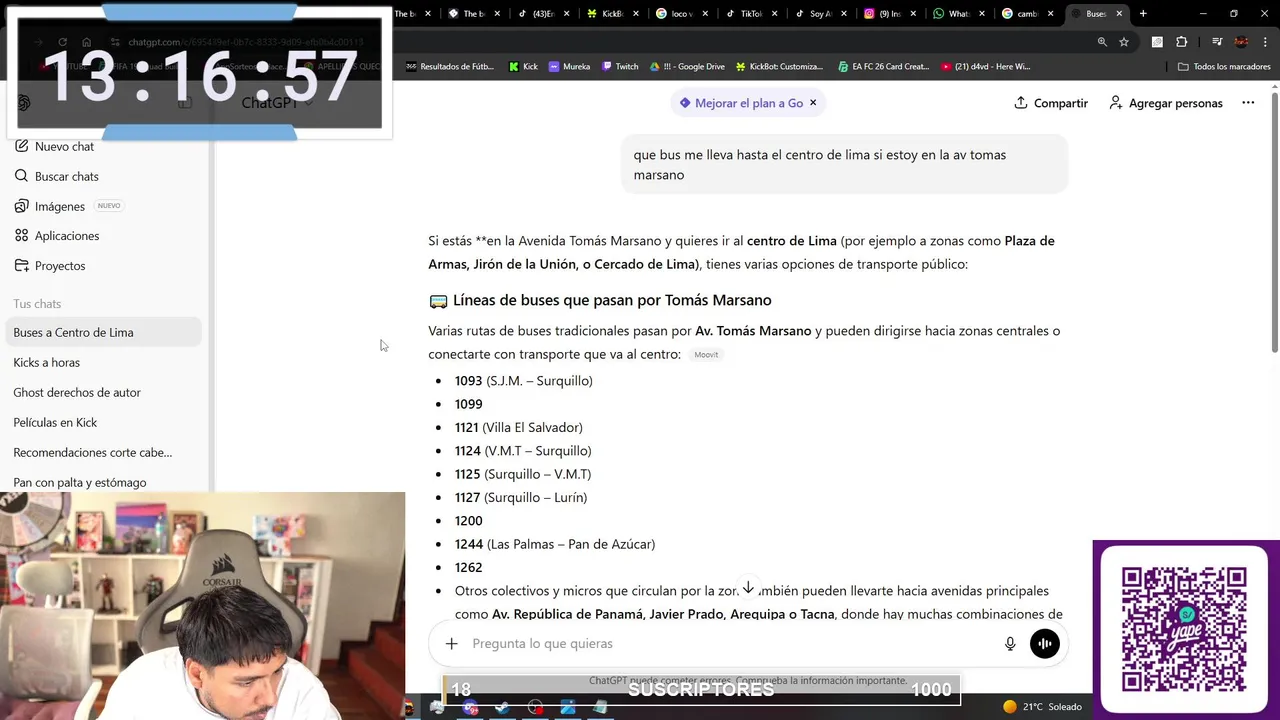This screenshot has width=1280, height=720.
Task: Open Todos los marcadores folder
Action: point(1224,67)
